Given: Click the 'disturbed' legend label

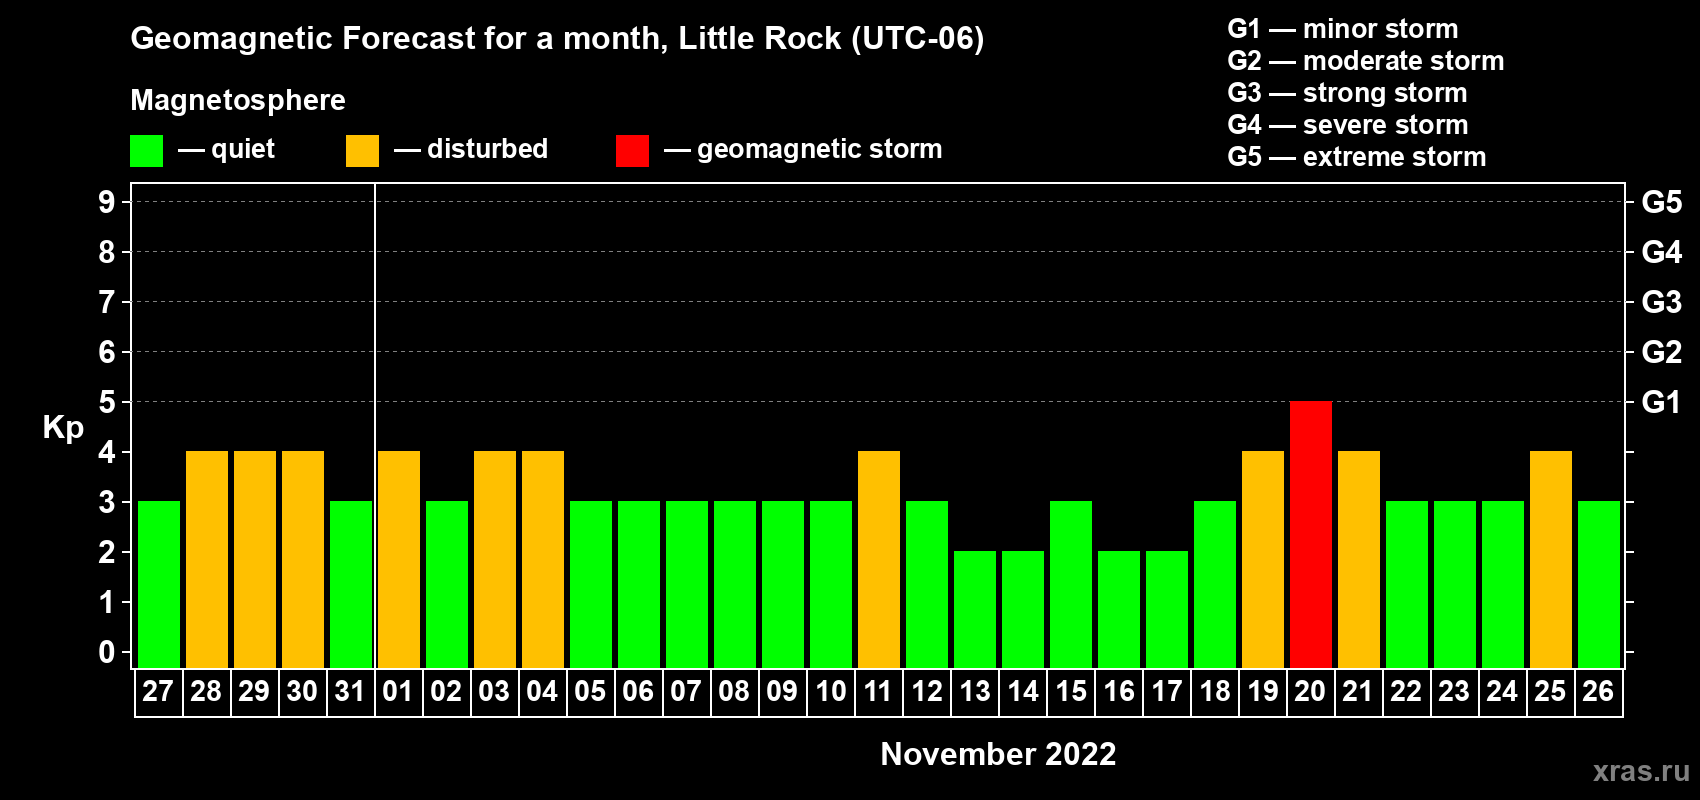Looking at the screenshot, I should click(487, 149).
